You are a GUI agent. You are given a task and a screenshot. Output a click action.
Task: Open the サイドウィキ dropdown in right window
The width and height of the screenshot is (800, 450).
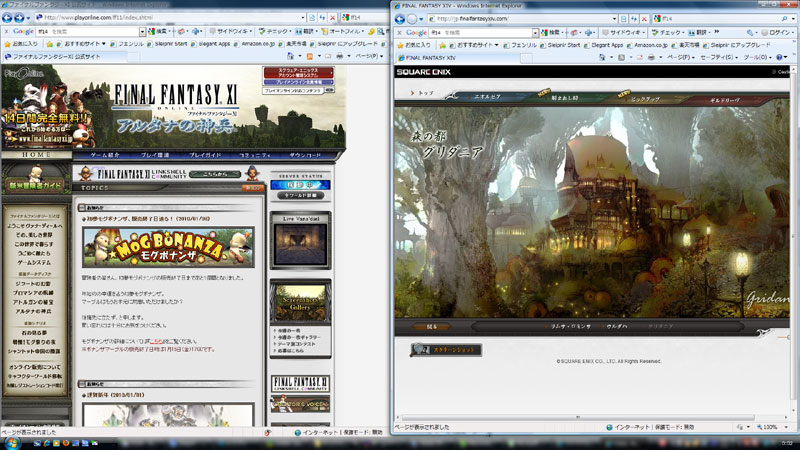click(x=622, y=32)
